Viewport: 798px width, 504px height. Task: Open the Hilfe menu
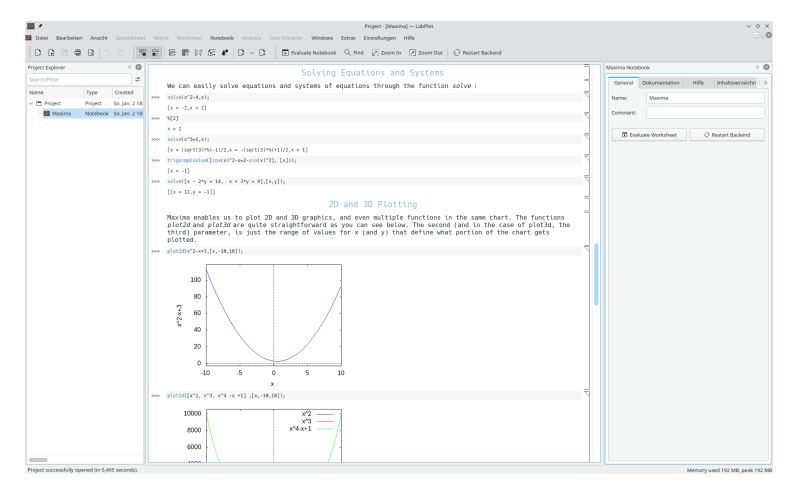409,38
